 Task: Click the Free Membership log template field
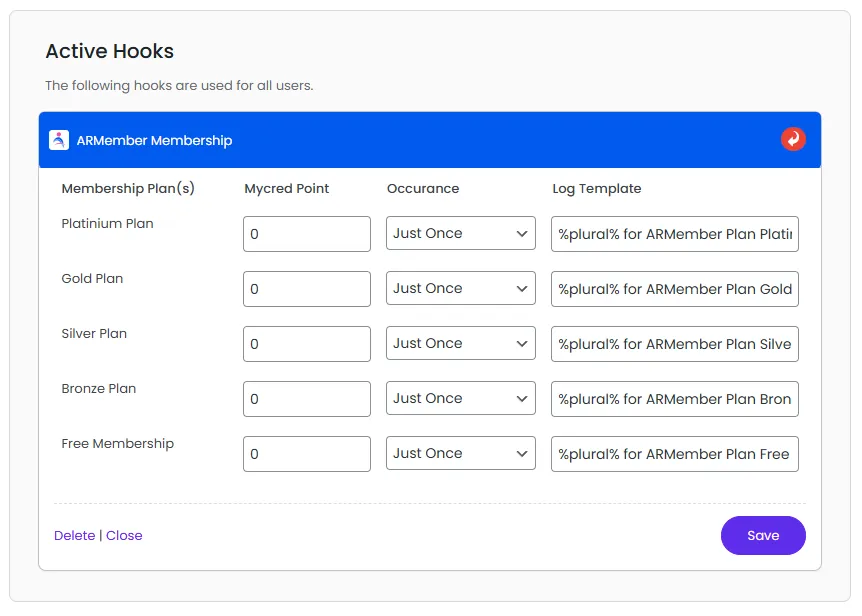click(x=674, y=453)
